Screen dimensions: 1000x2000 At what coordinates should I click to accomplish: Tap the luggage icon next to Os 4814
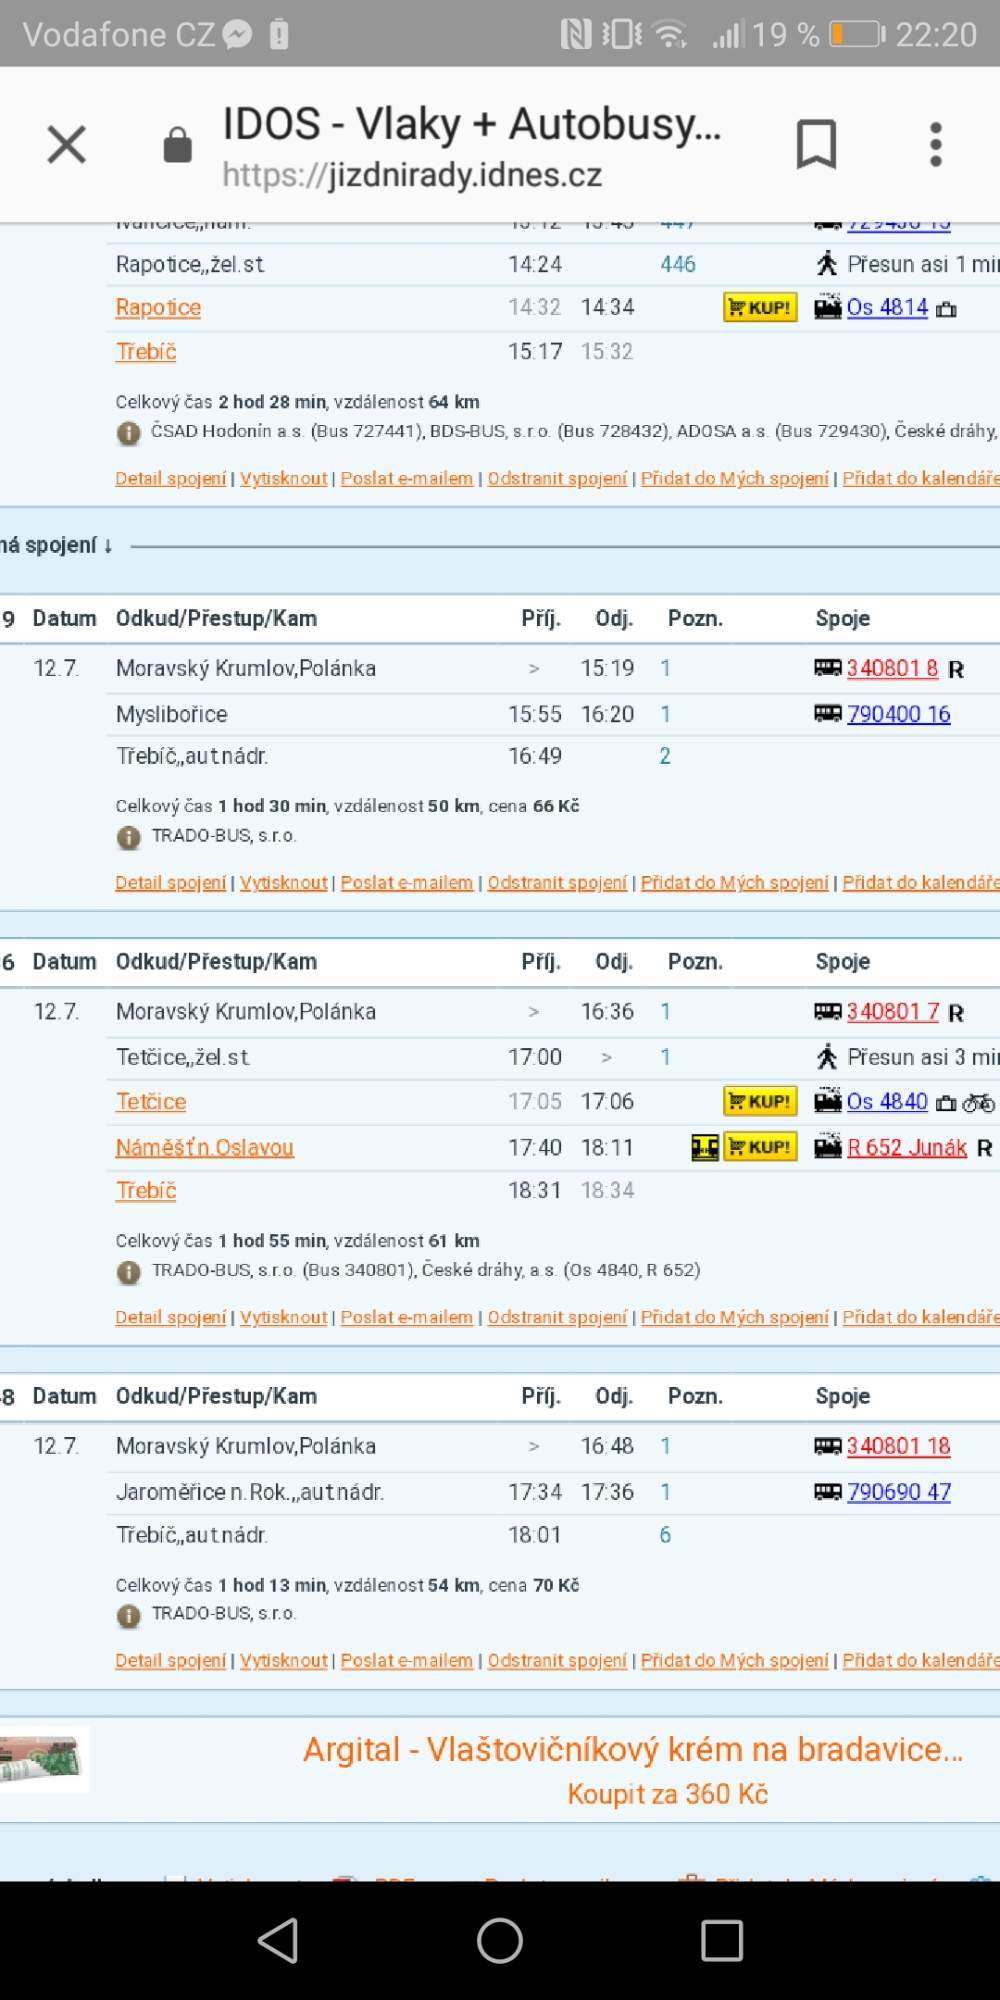tap(946, 309)
